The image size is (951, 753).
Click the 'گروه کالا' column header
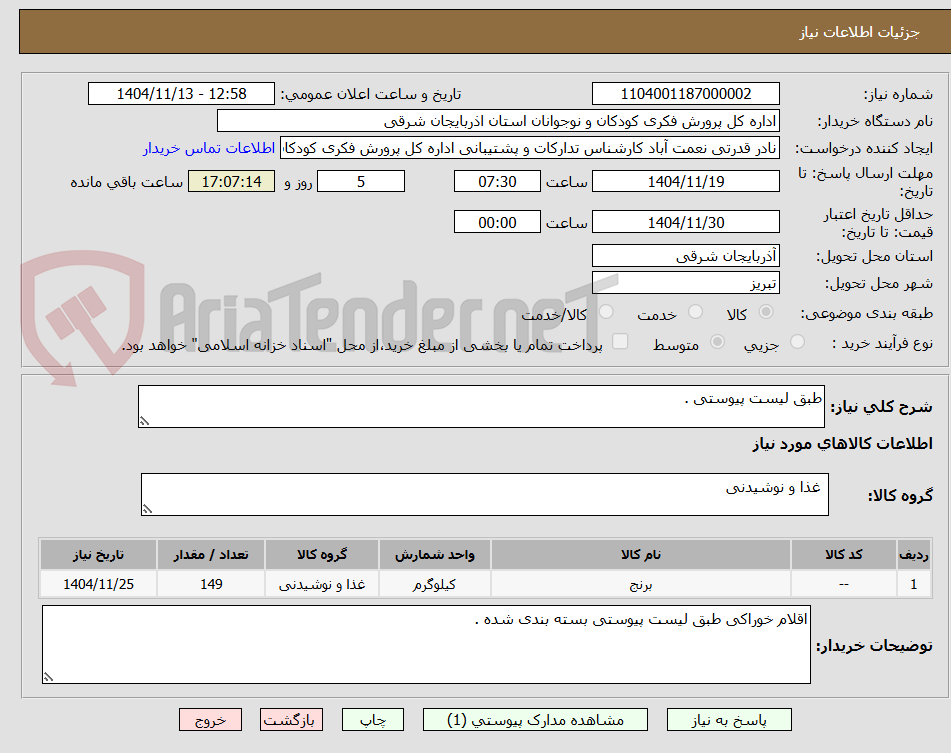tap(322, 555)
